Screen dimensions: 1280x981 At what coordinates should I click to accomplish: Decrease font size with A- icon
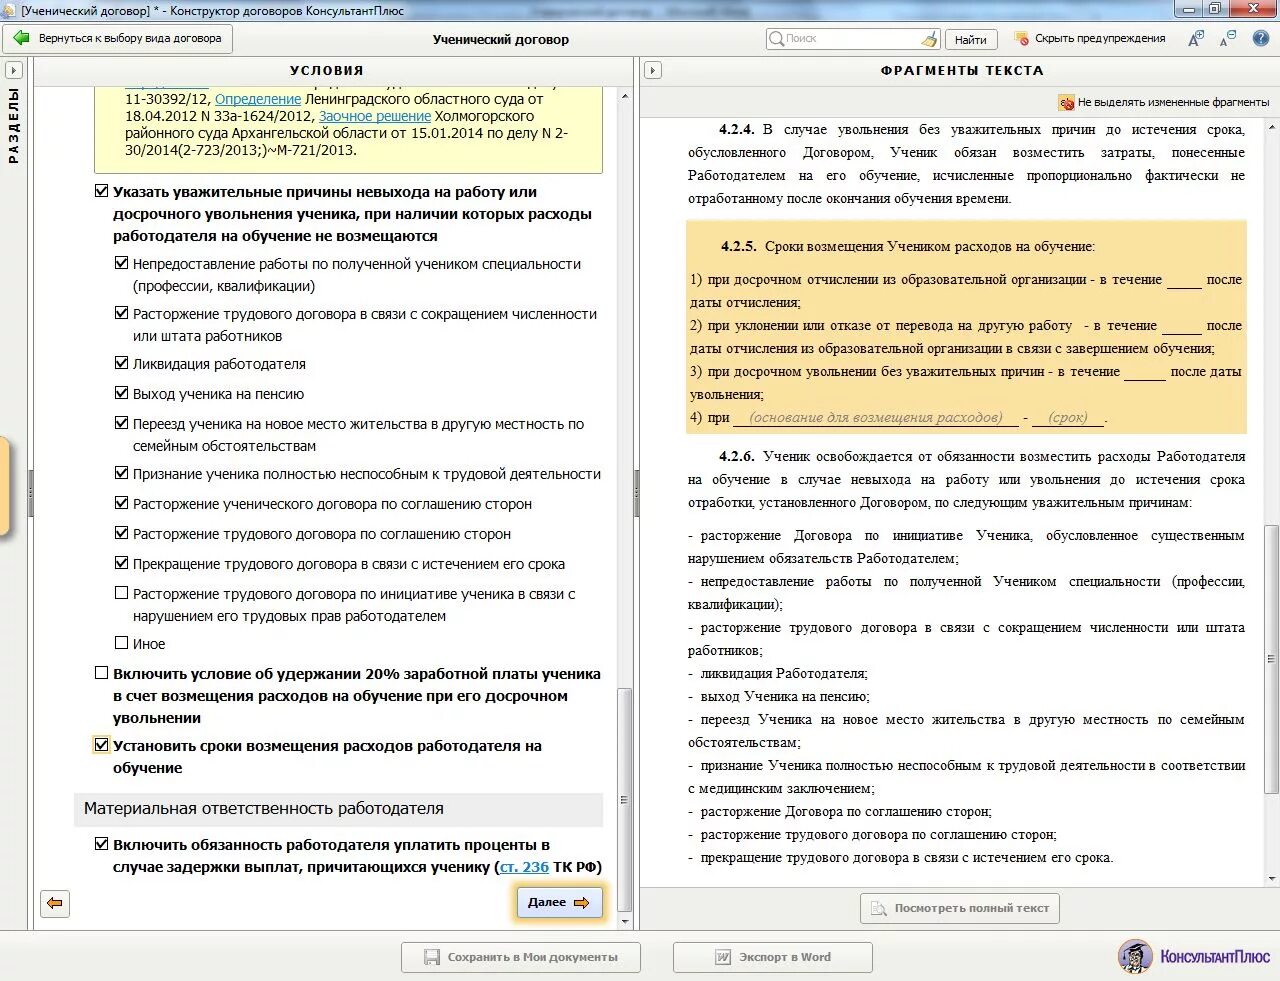1229,38
